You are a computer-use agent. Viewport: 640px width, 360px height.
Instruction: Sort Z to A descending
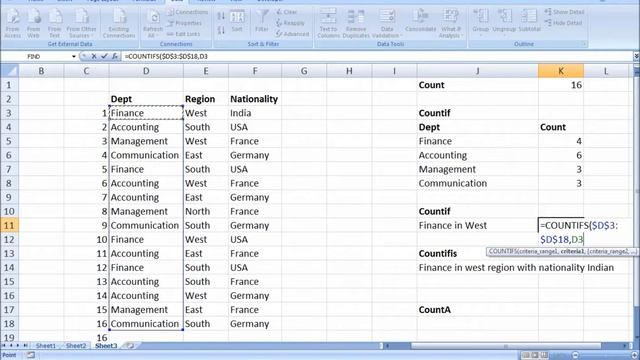click(221, 30)
